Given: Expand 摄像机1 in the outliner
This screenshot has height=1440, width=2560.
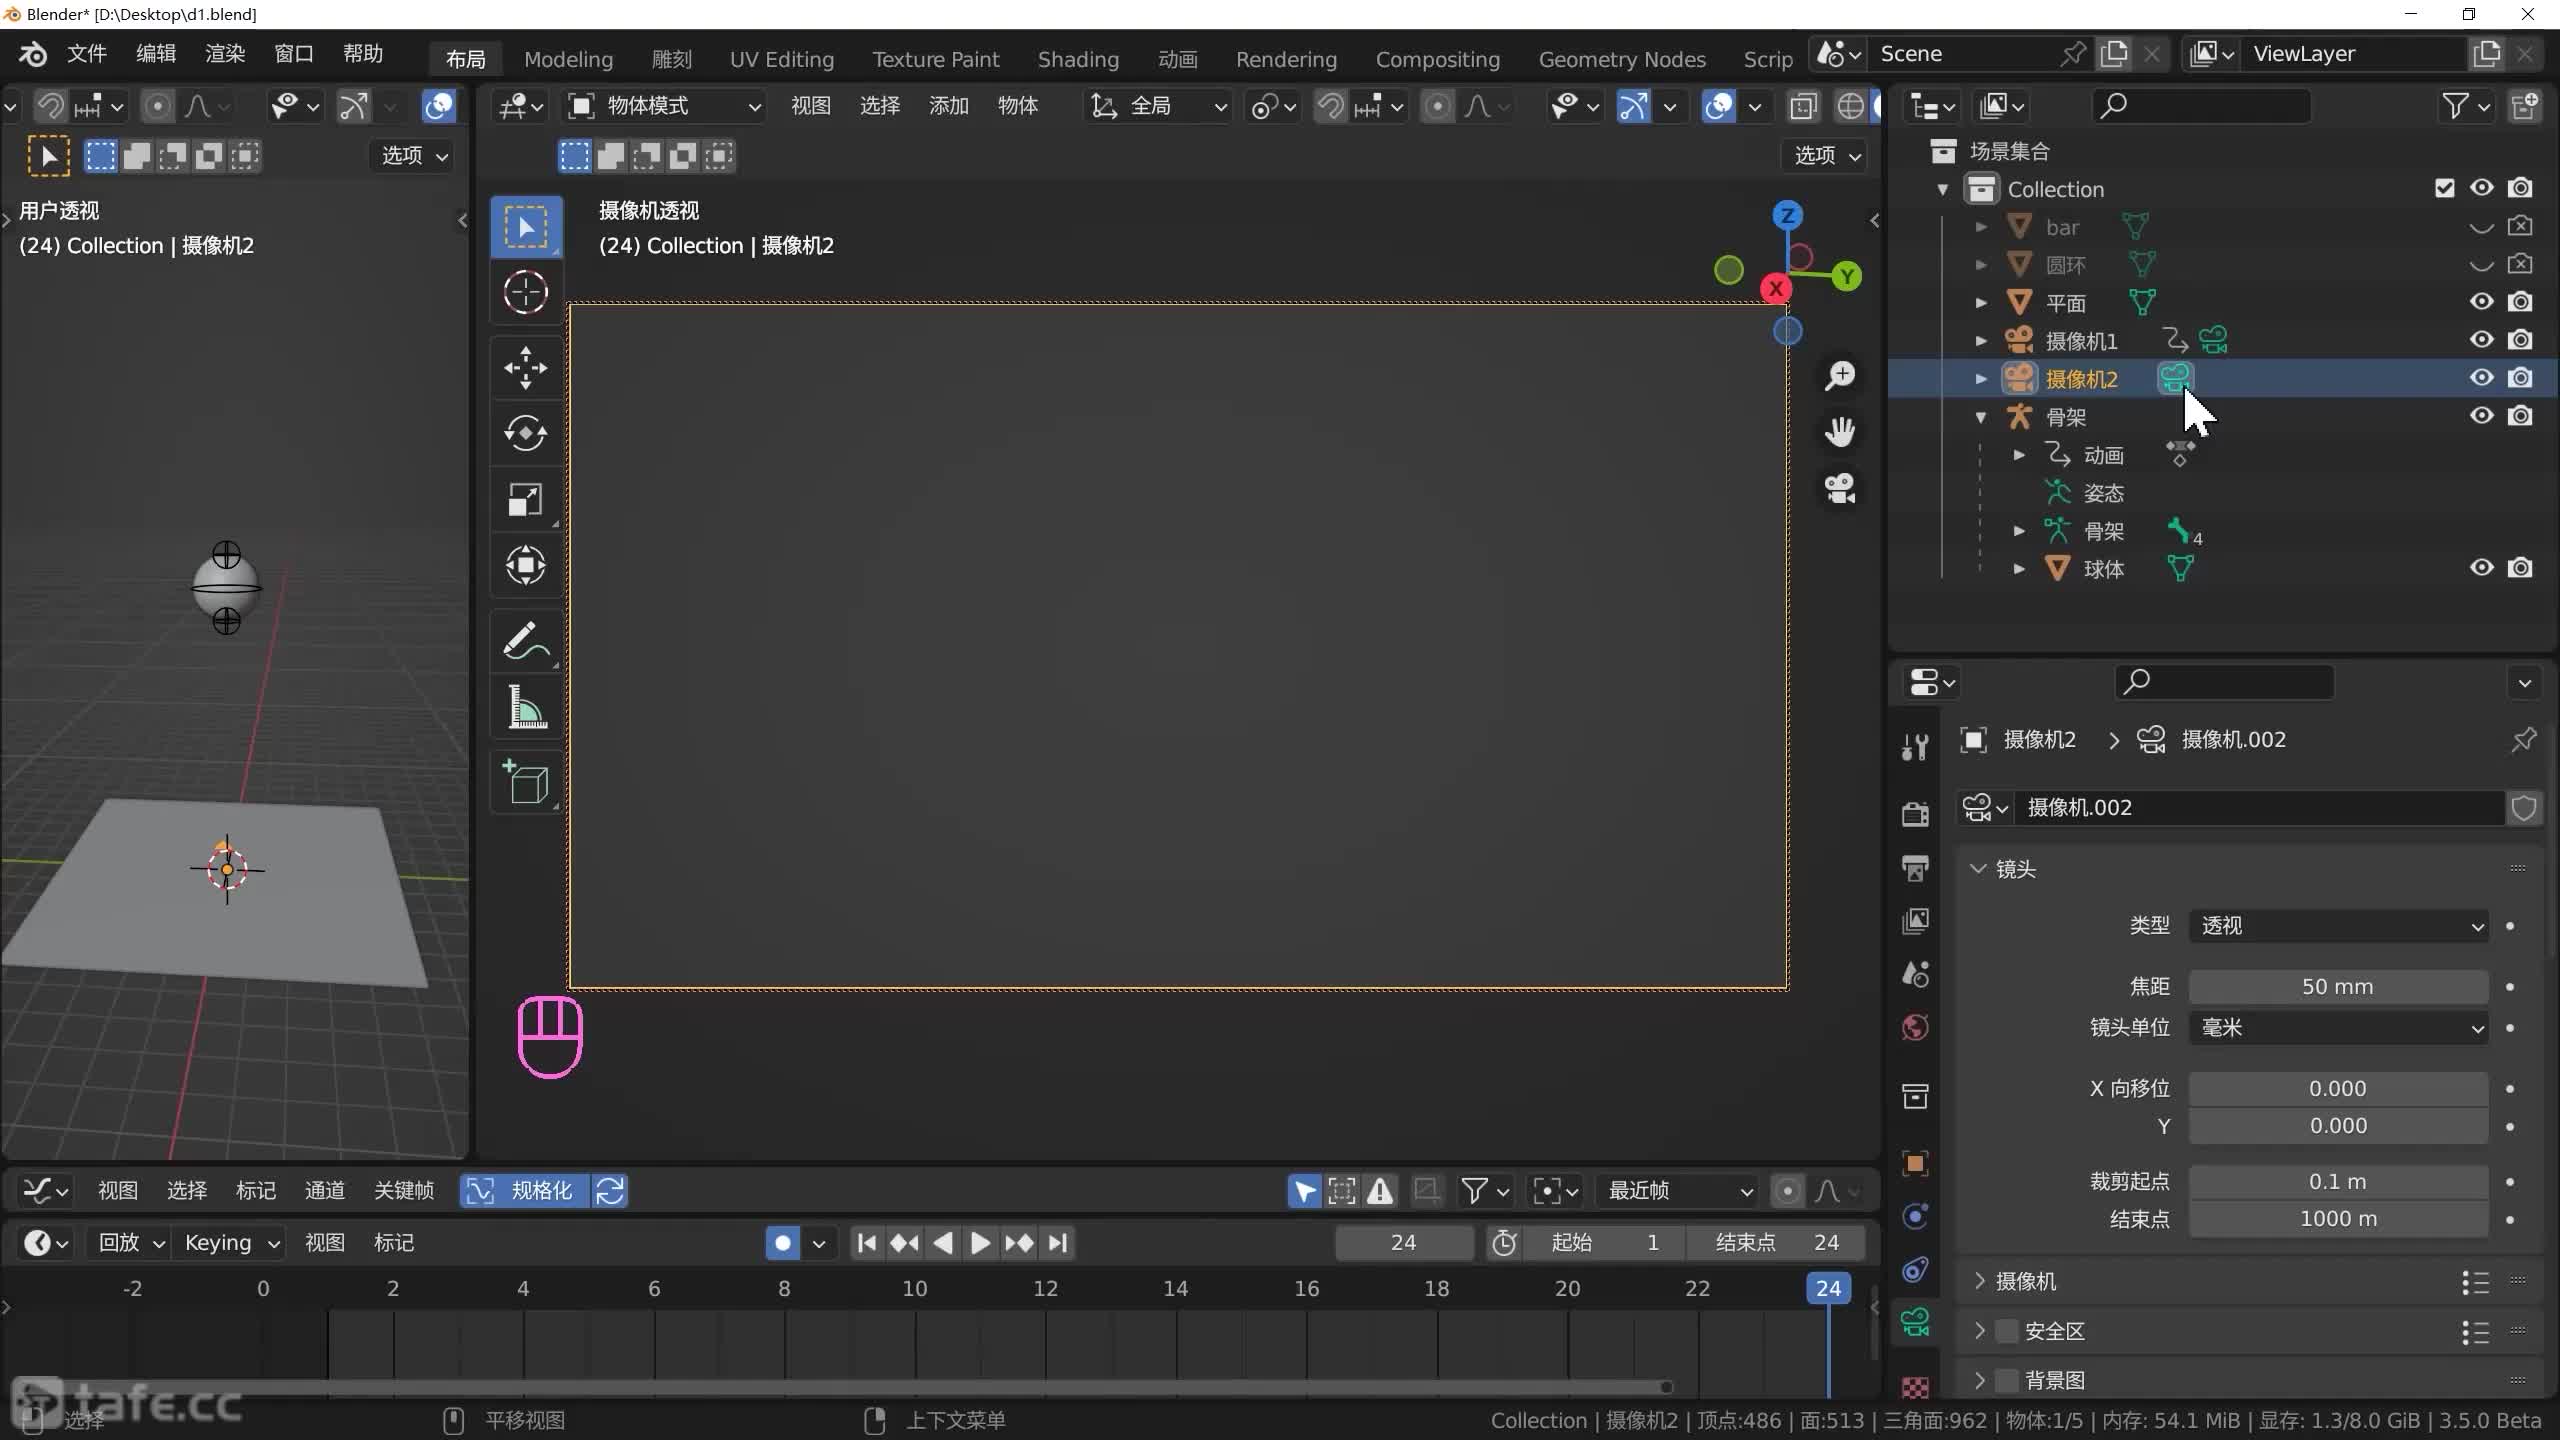Looking at the screenshot, I should tap(1981, 341).
